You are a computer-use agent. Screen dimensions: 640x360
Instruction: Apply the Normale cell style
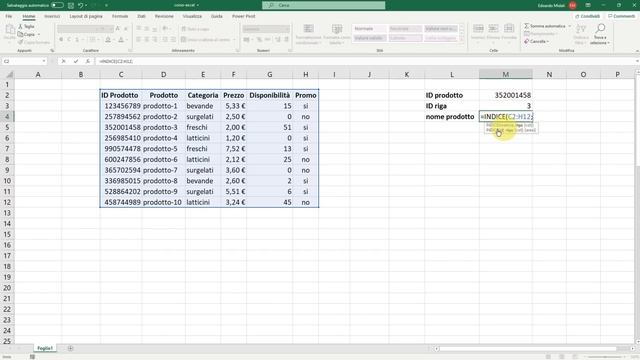pos(369,29)
